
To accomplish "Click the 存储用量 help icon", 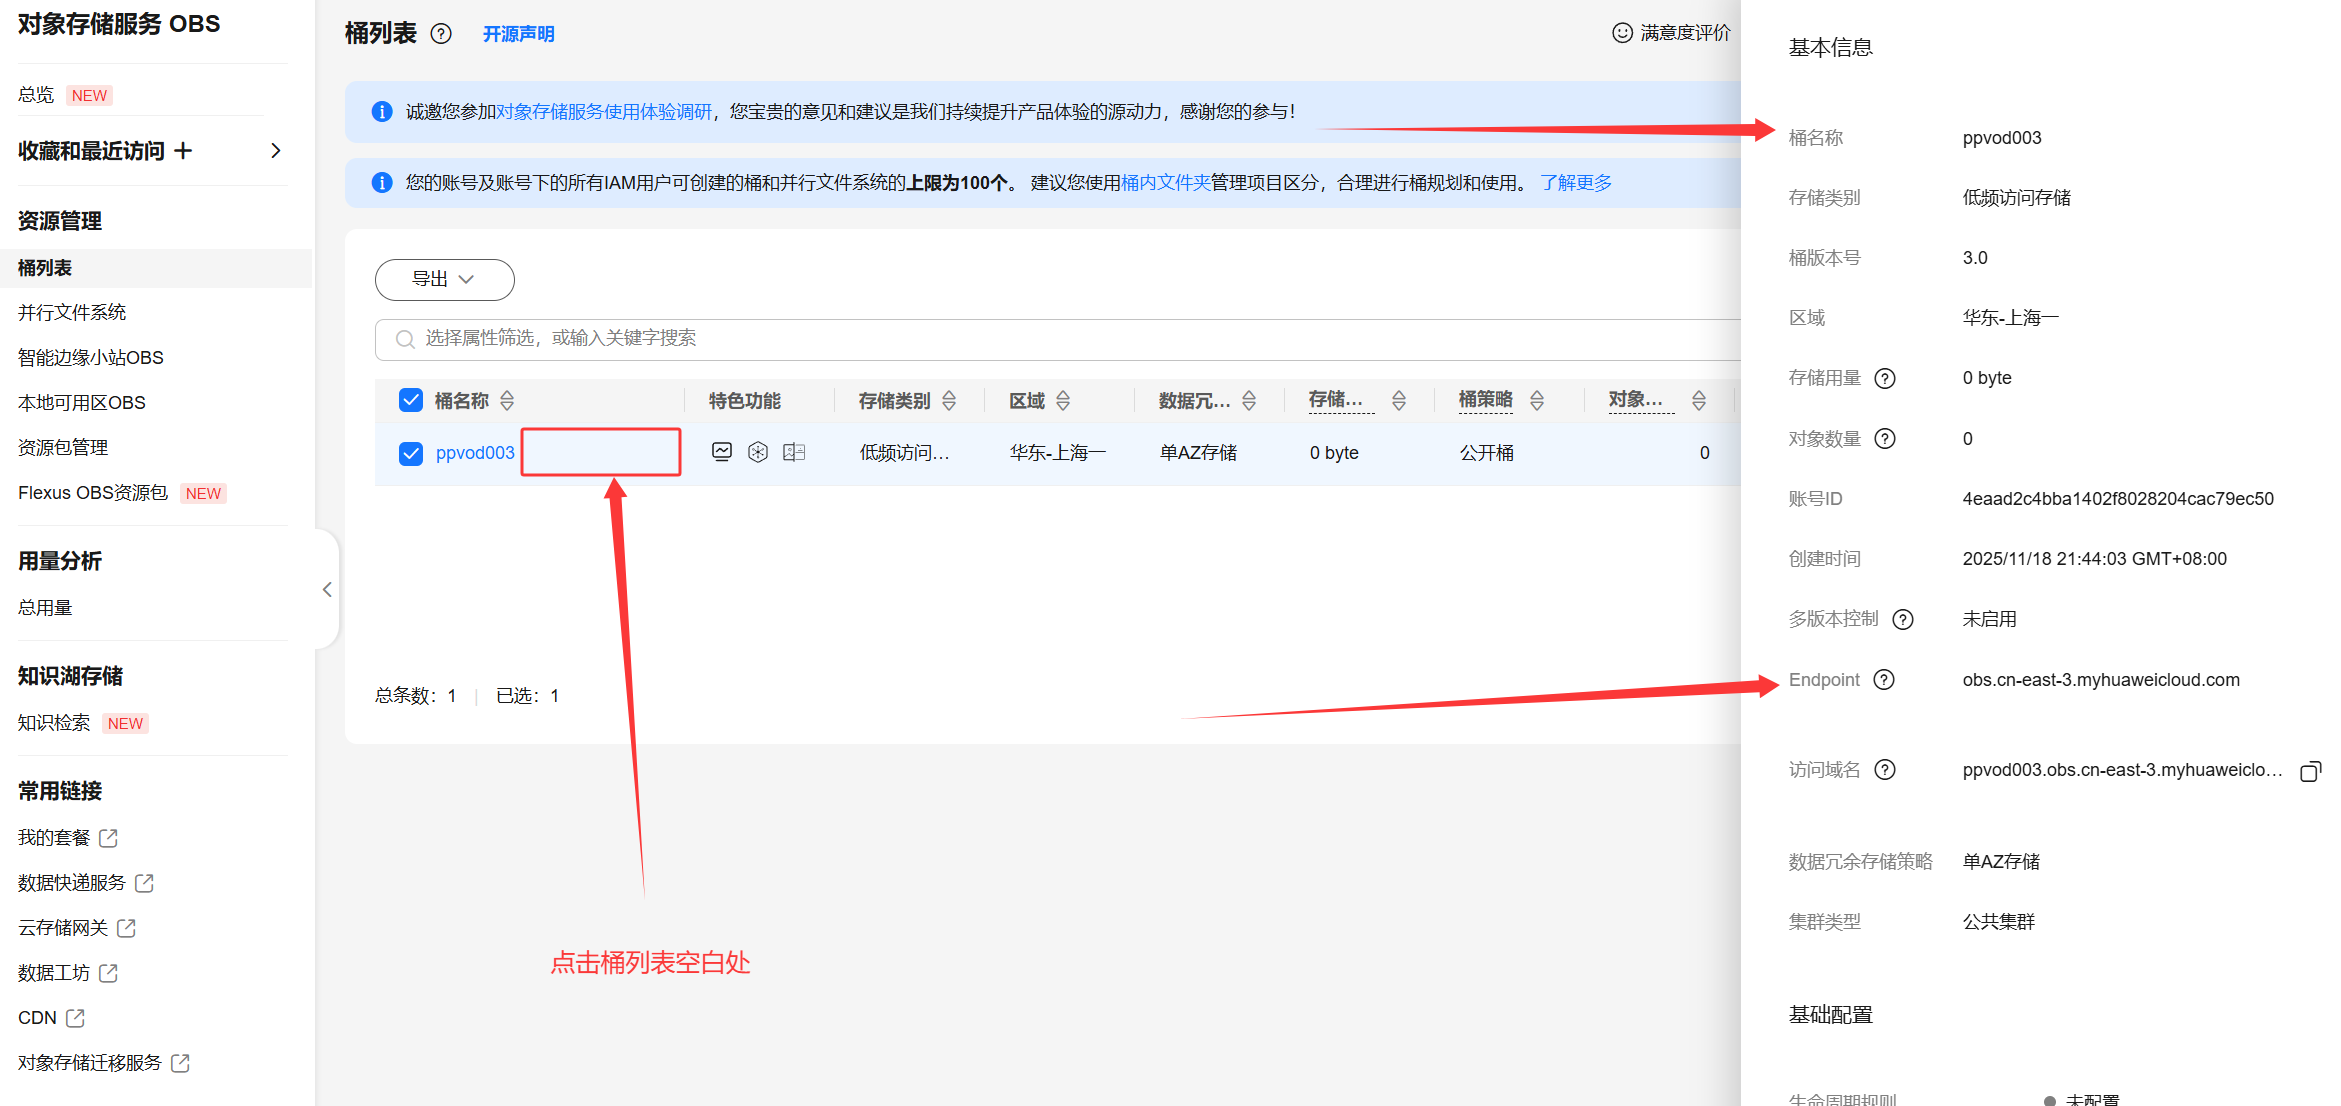I will pos(1886,379).
